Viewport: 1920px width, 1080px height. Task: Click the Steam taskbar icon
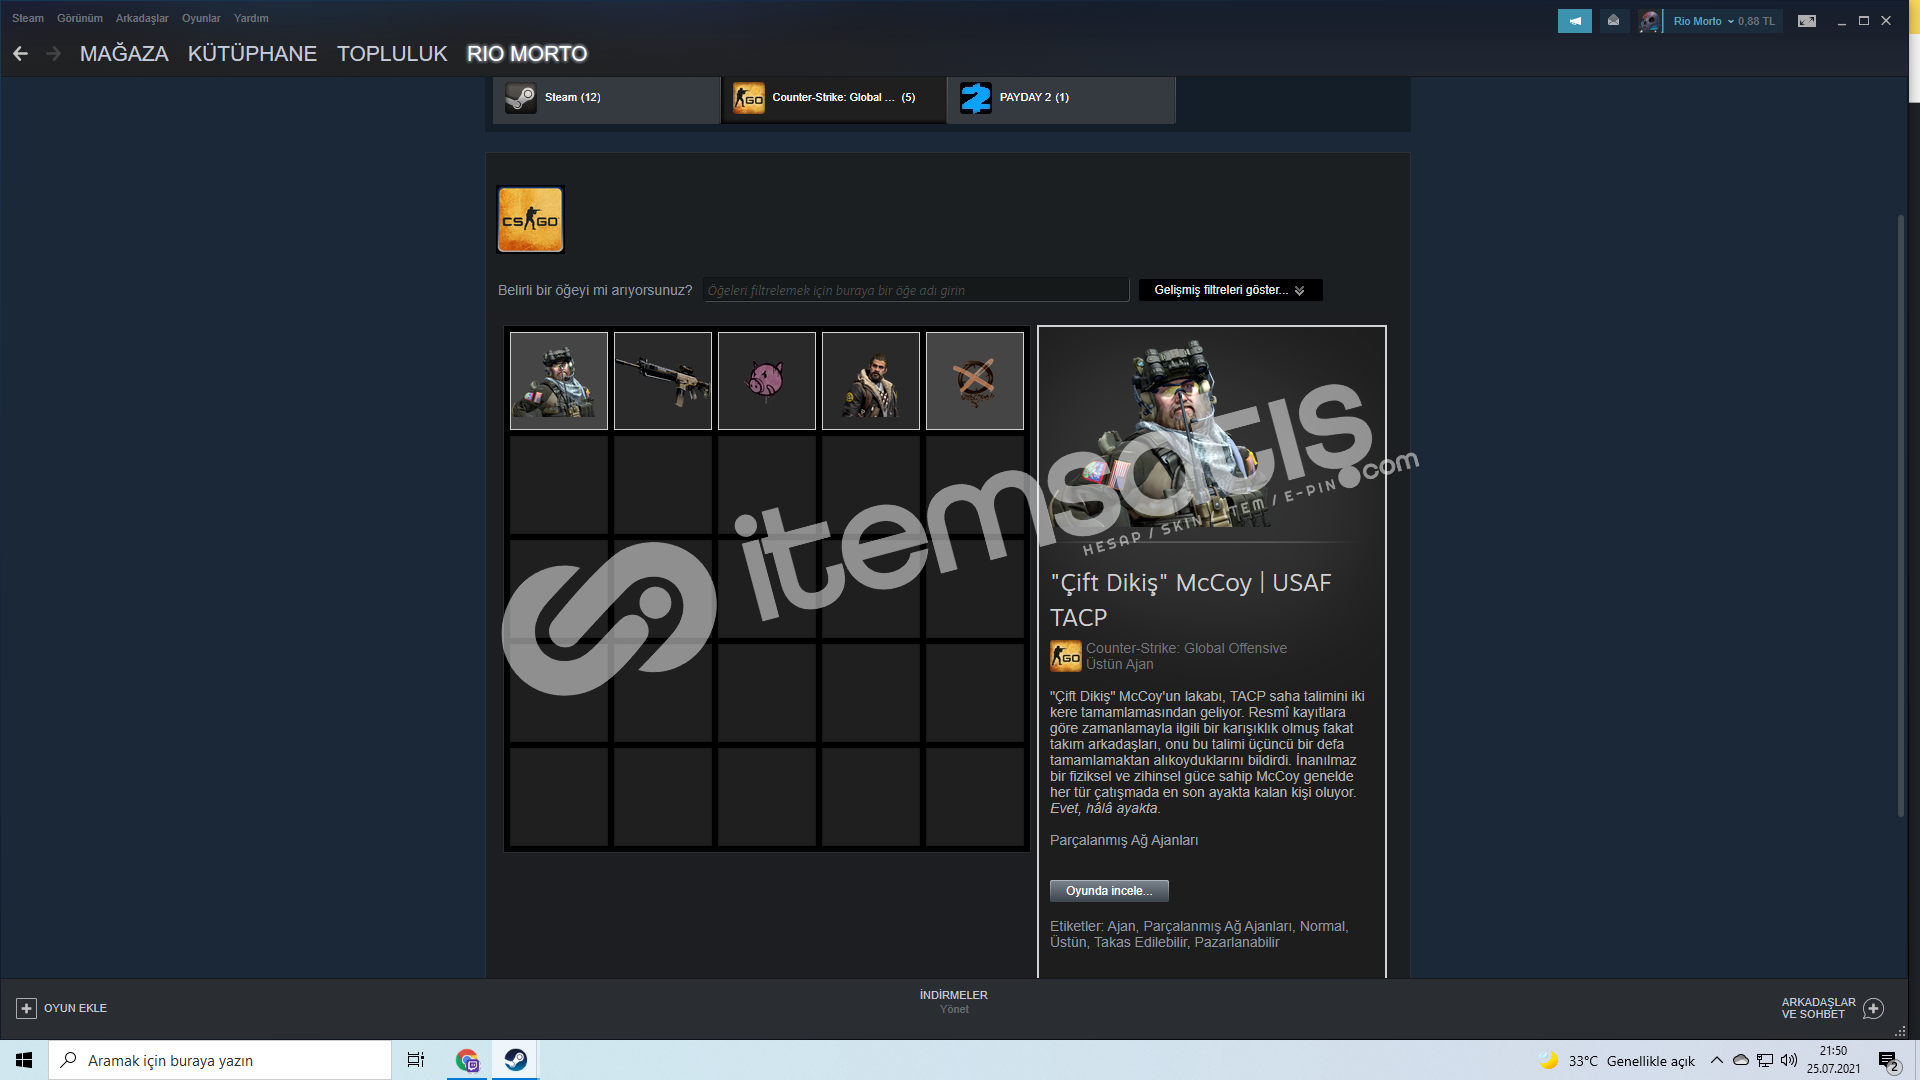515,1060
